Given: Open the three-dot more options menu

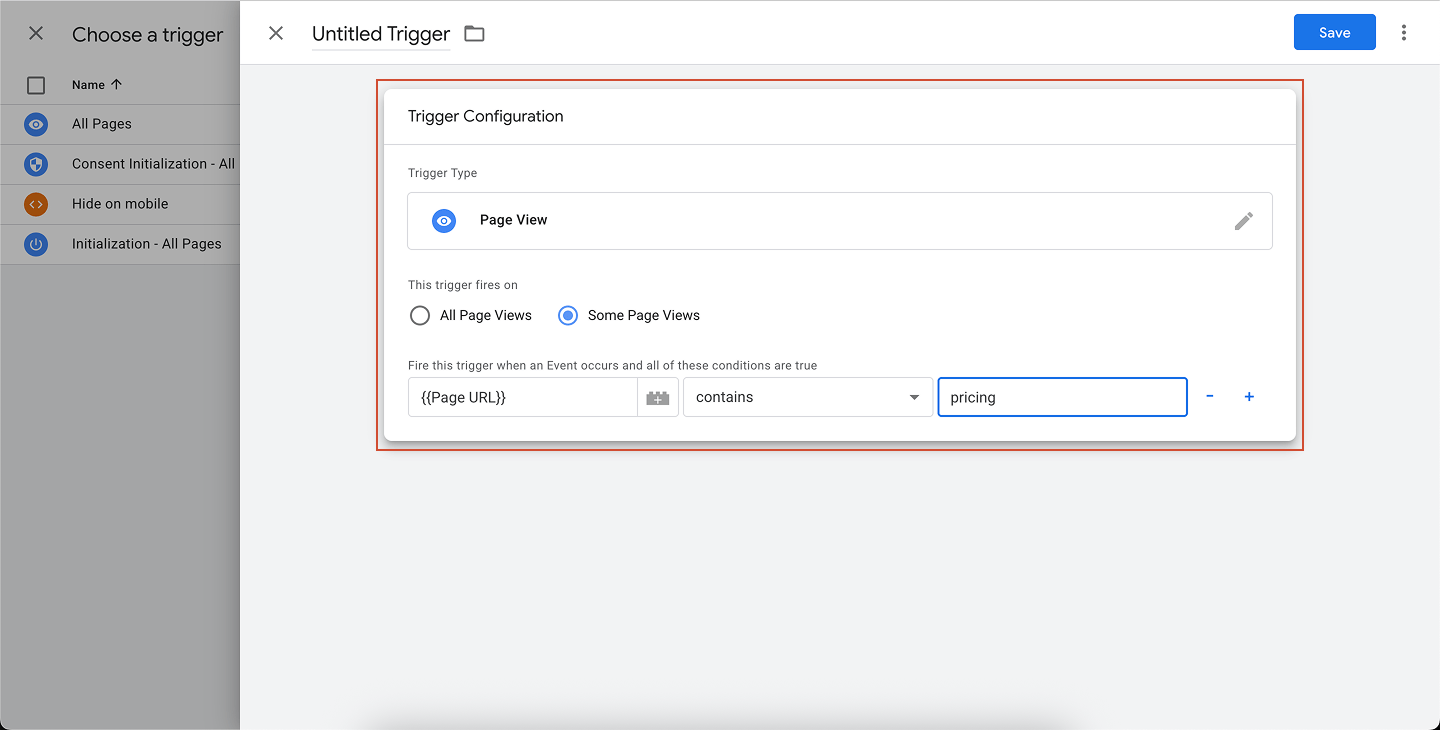Looking at the screenshot, I should click(x=1404, y=33).
